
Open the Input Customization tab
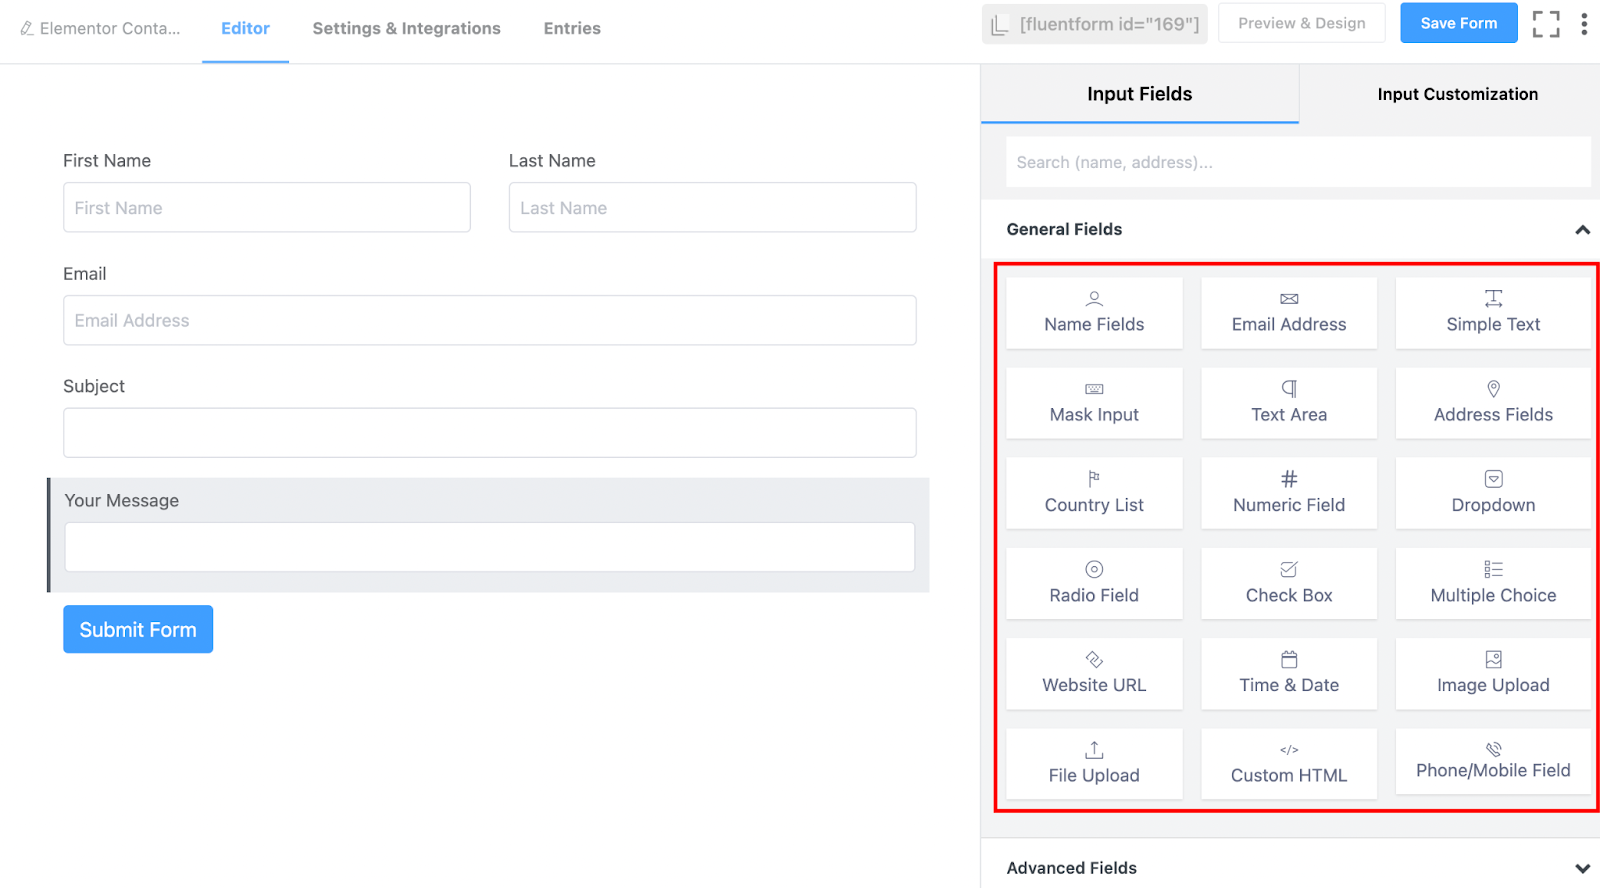click(1457, 94)
